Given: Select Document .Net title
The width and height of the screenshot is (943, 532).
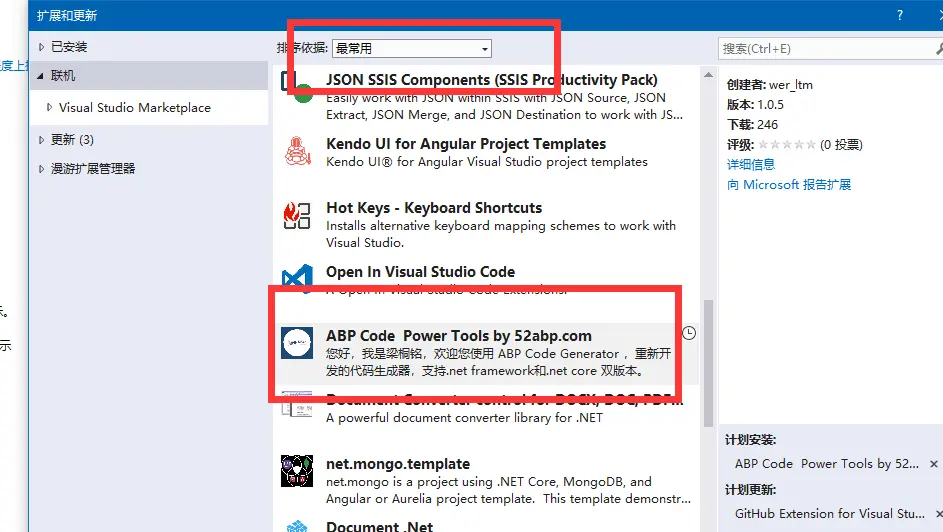Looking at the screenshot, I should 379,527.
